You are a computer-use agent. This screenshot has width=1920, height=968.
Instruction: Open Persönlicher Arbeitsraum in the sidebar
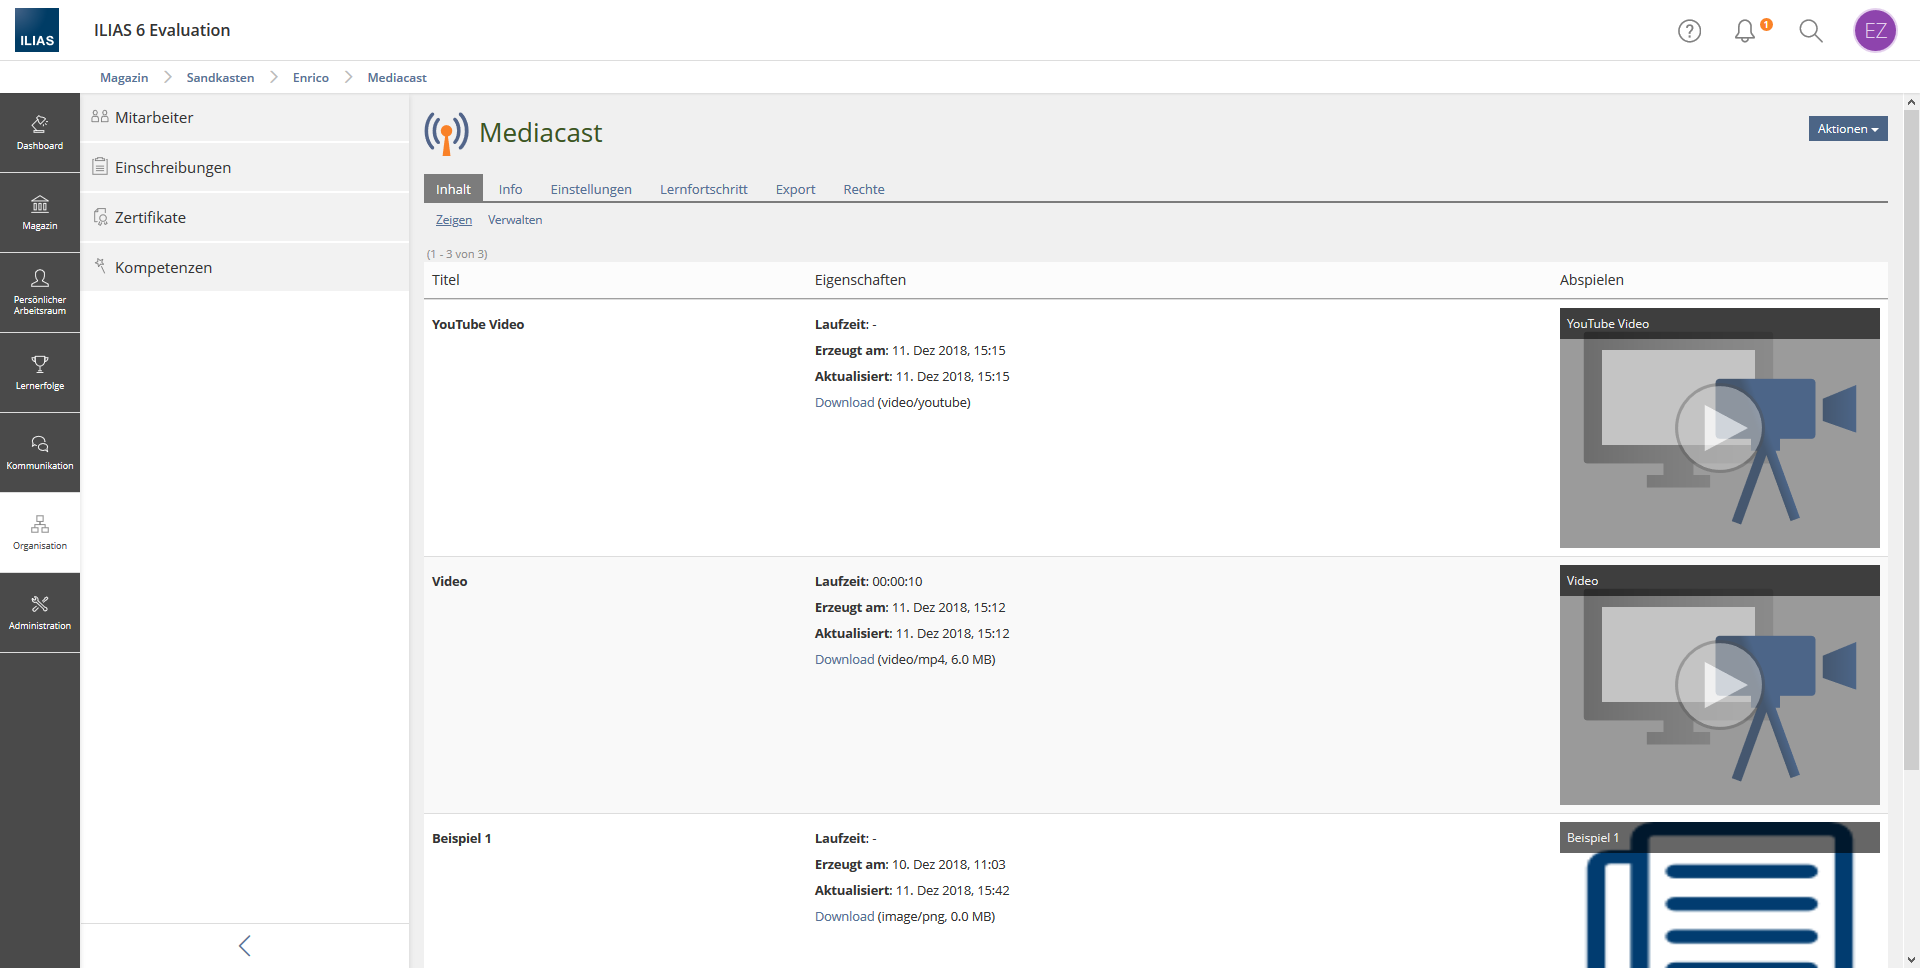point(40,291)
